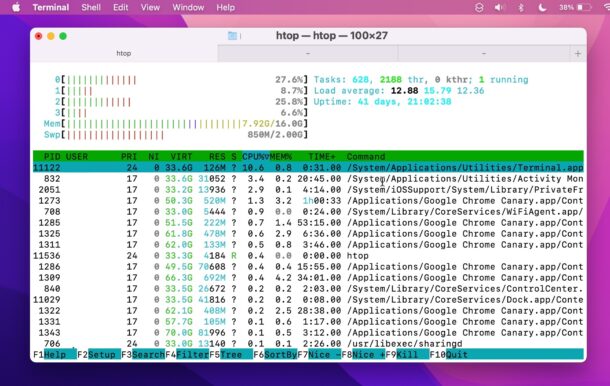The image size is (610, 386).
Task: Select process row PID 2051 iOSSupport
Action: click(308, 189)
